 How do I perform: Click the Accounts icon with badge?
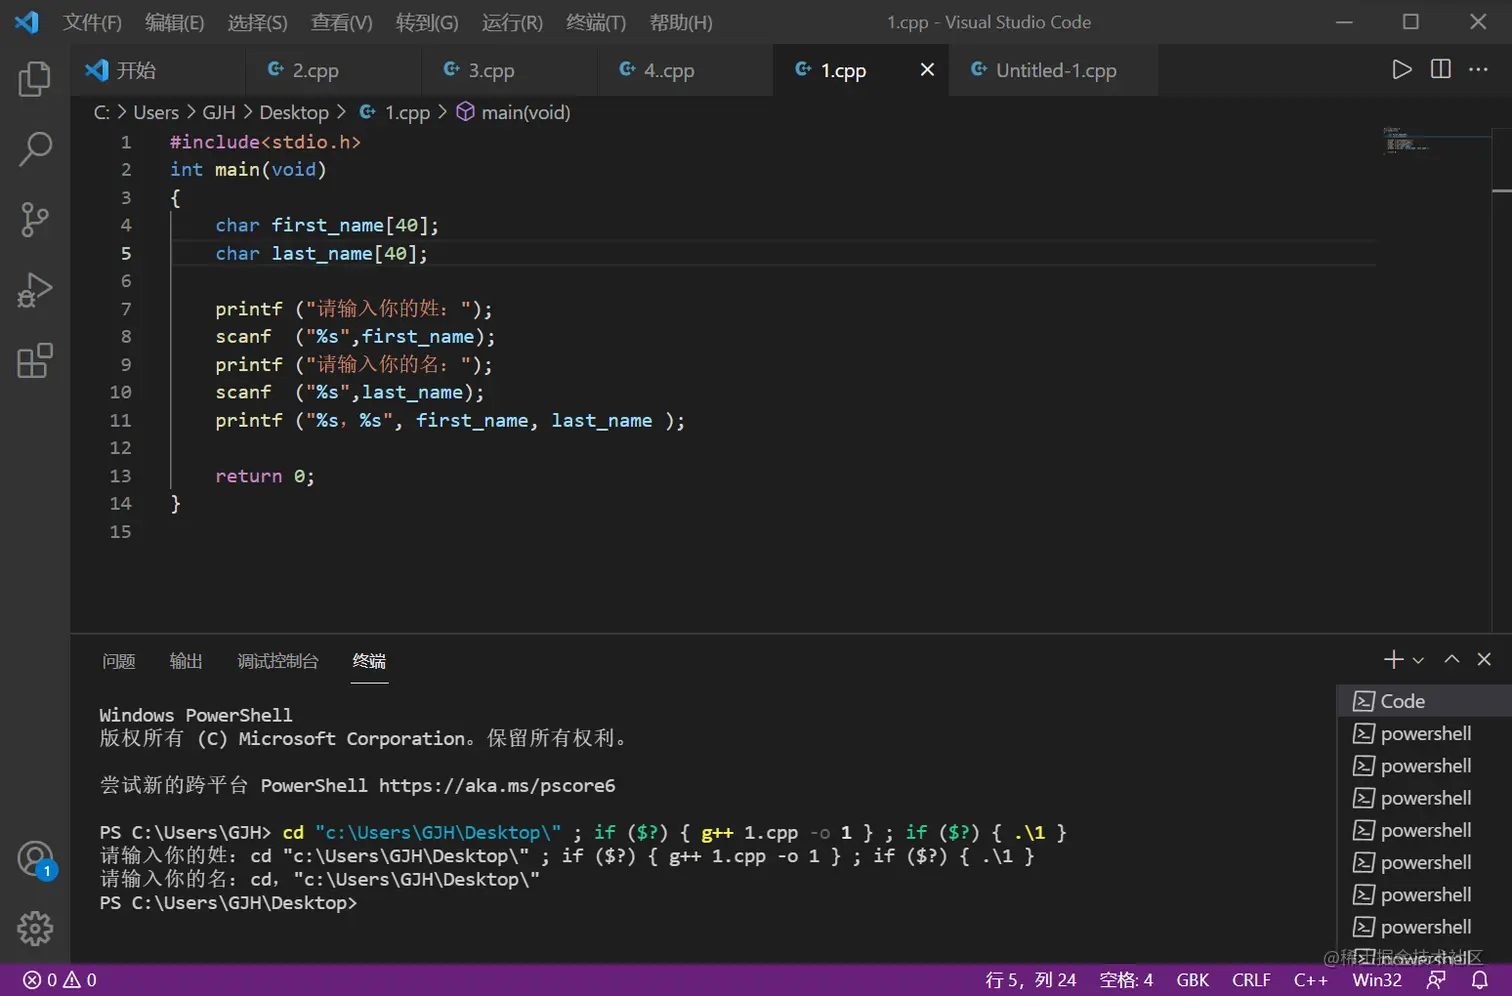tap(35, 859)
